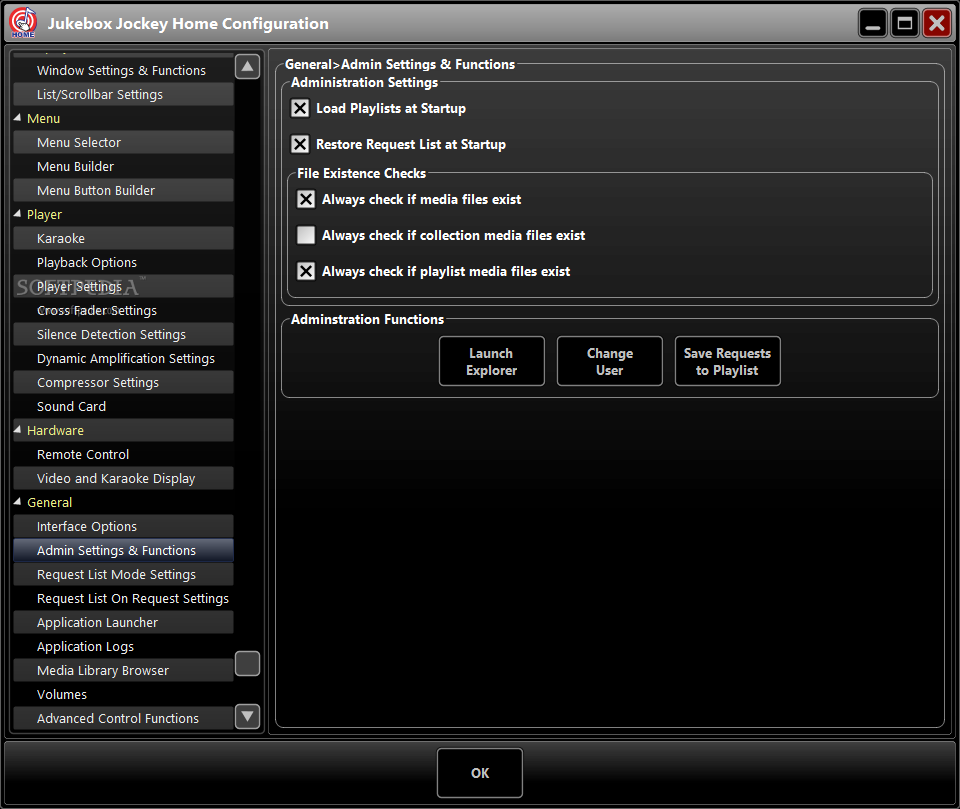Toggle Always check if playlist media files exist
Image resolution: width=960 pixels, height=809 pixels.
tap(306, 271)
